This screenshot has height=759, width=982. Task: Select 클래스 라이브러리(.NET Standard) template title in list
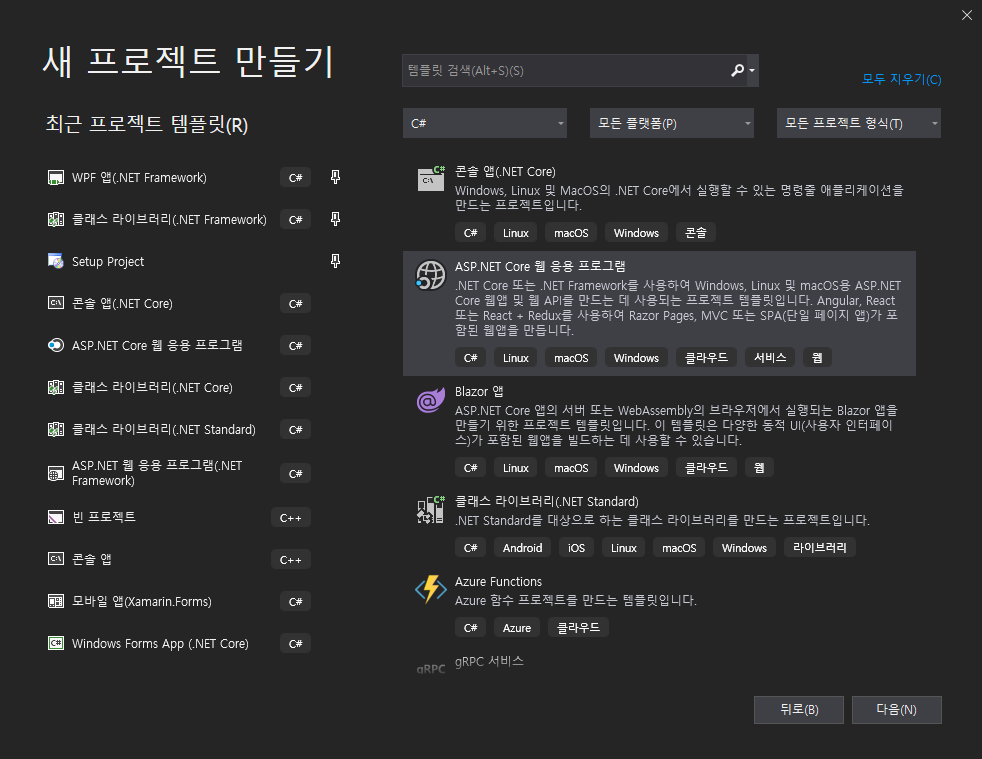(547, 502)
